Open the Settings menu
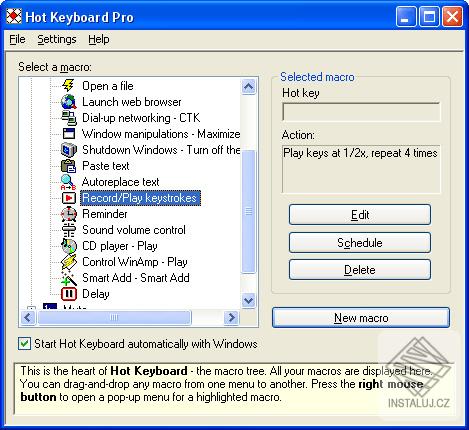This screenshot has height=430, width=469. (x=57, y=39)
